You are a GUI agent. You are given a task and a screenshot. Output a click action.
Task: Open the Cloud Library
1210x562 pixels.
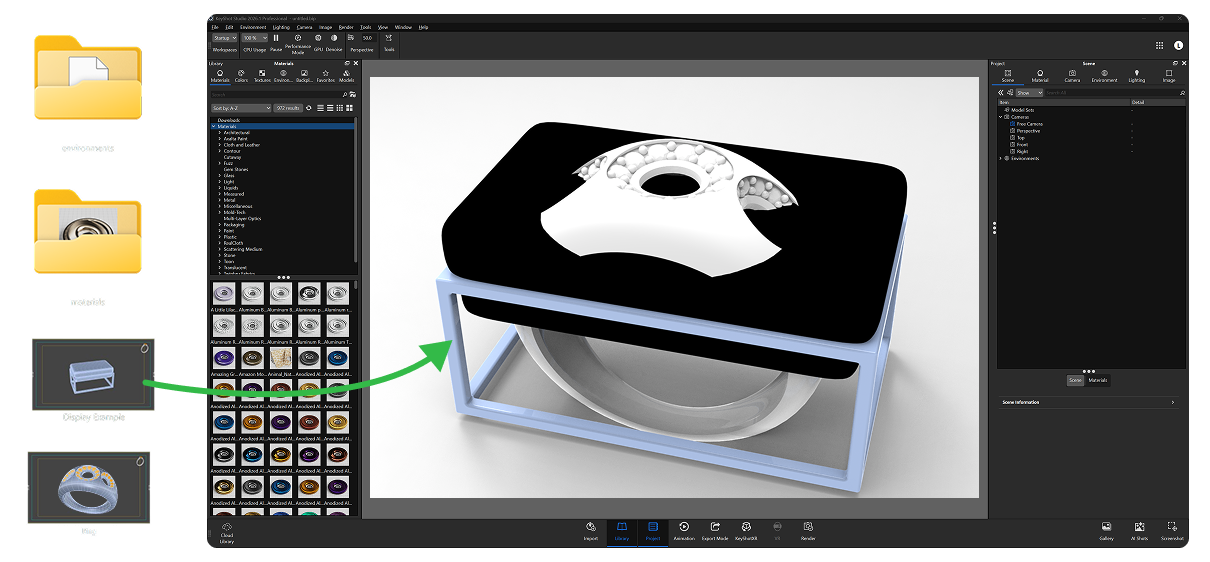pos(227,531)
